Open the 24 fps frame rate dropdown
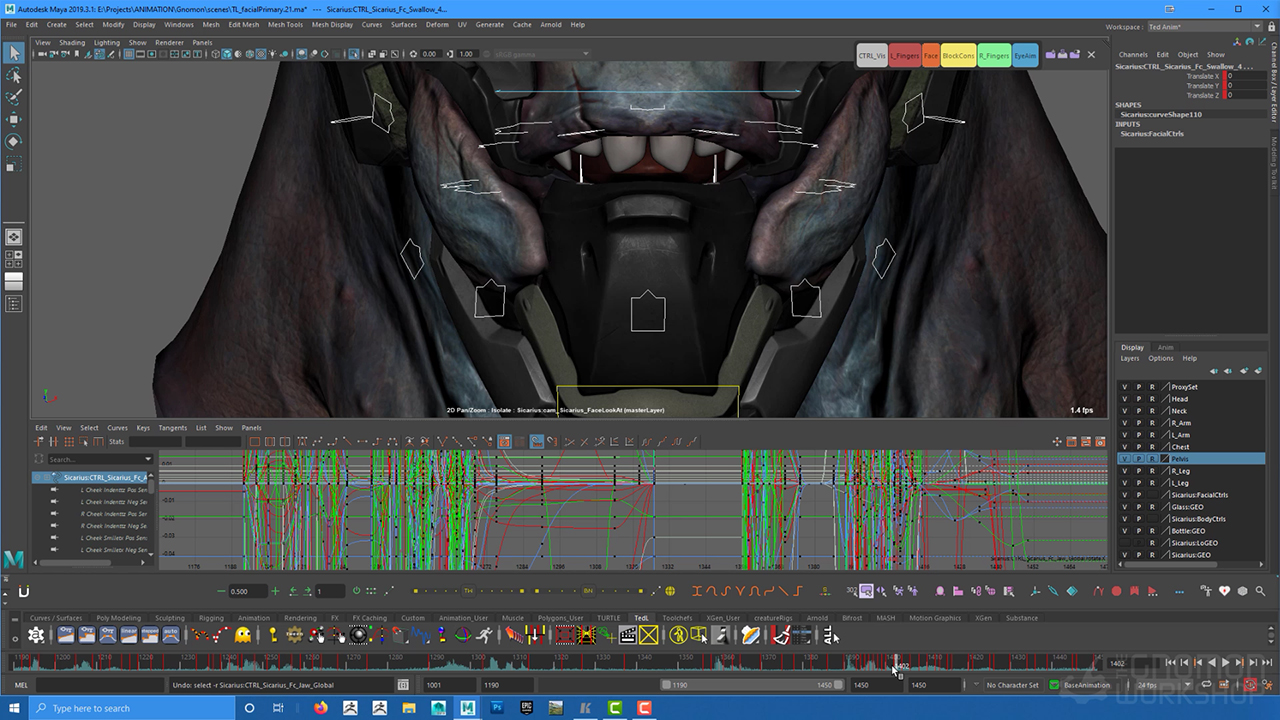 click(x=1158, y=685)
